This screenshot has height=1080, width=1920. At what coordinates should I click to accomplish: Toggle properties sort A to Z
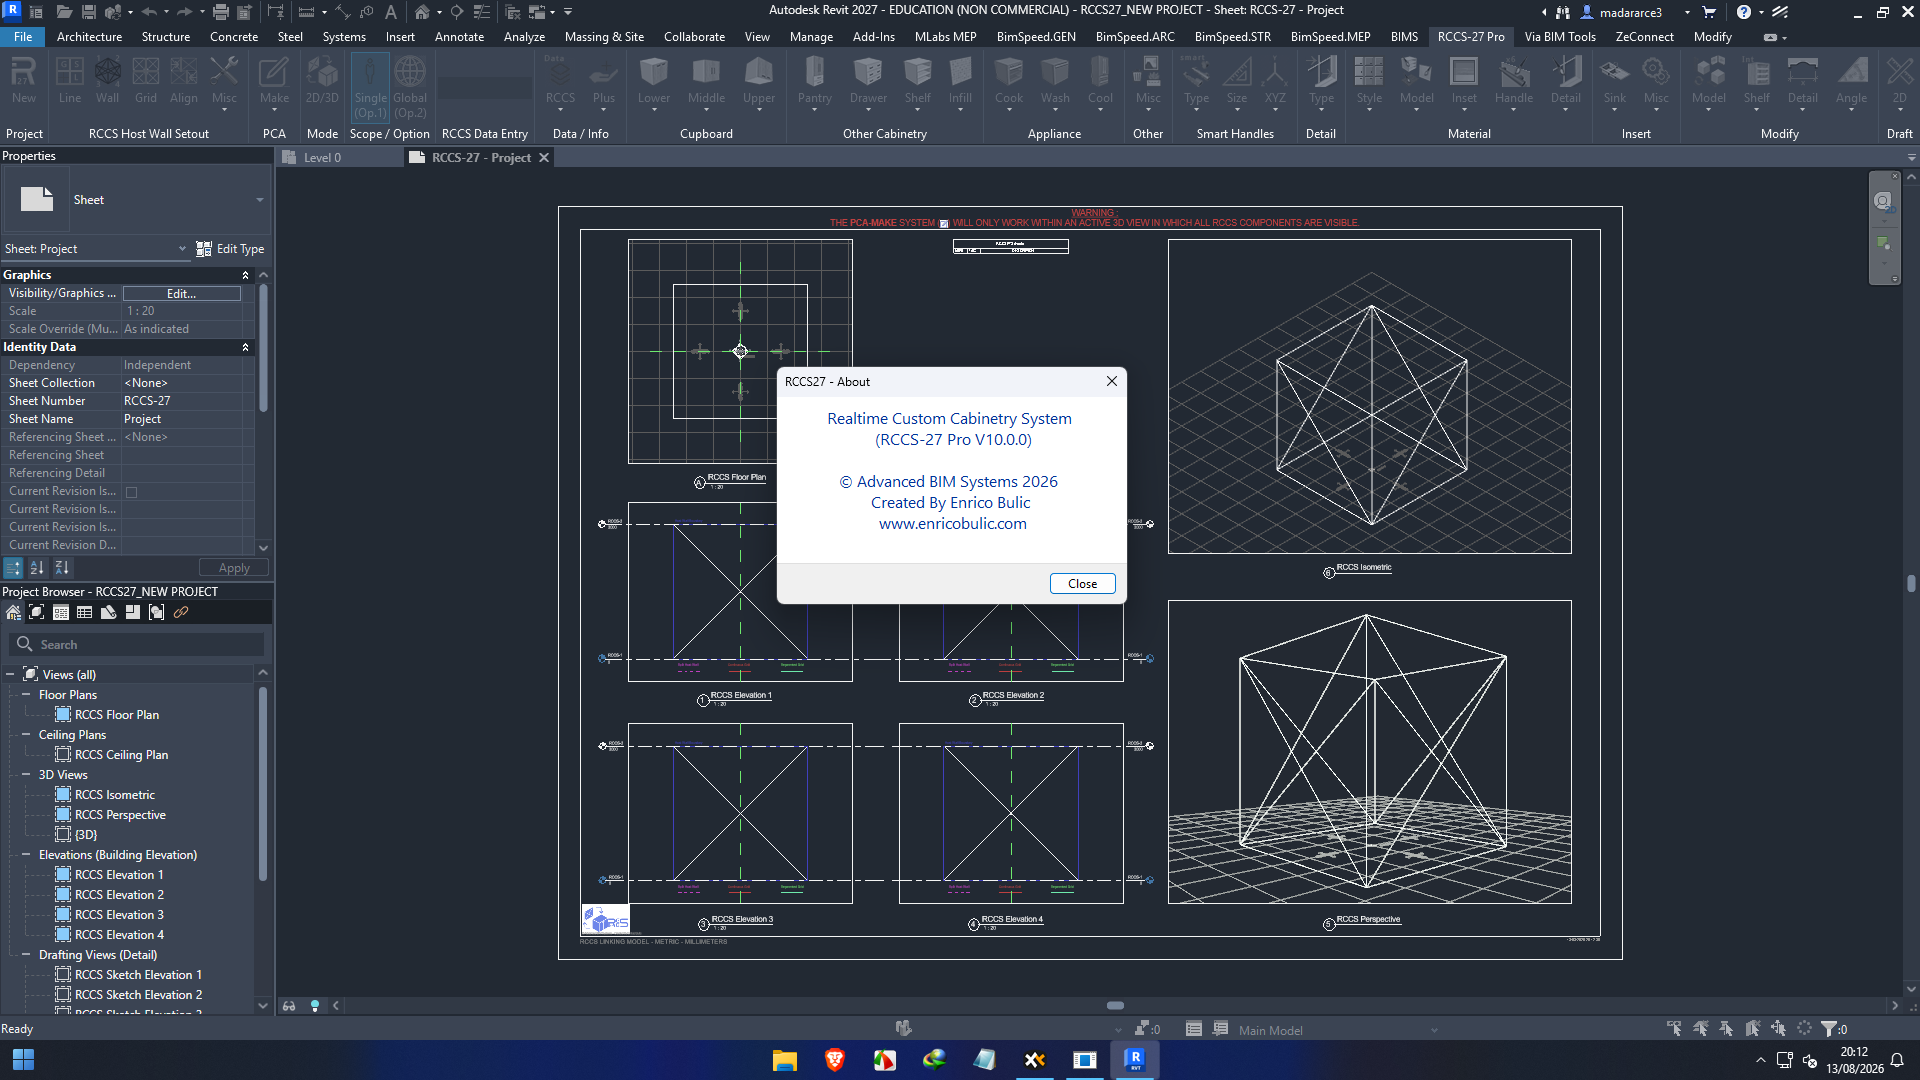37,568
